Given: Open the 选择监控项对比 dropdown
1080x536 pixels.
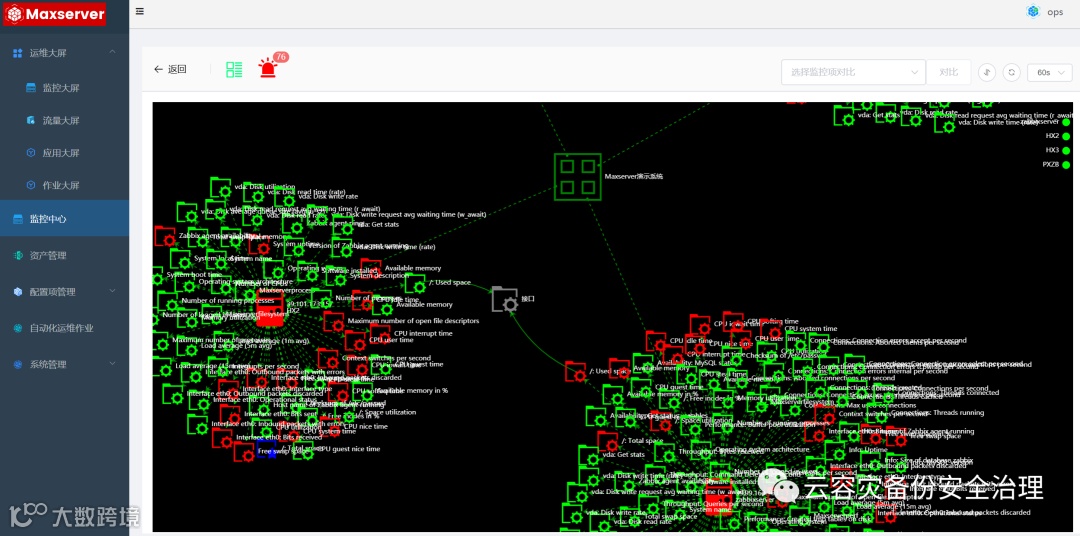Looking at the screenshot, I should (x=853, y=72).
